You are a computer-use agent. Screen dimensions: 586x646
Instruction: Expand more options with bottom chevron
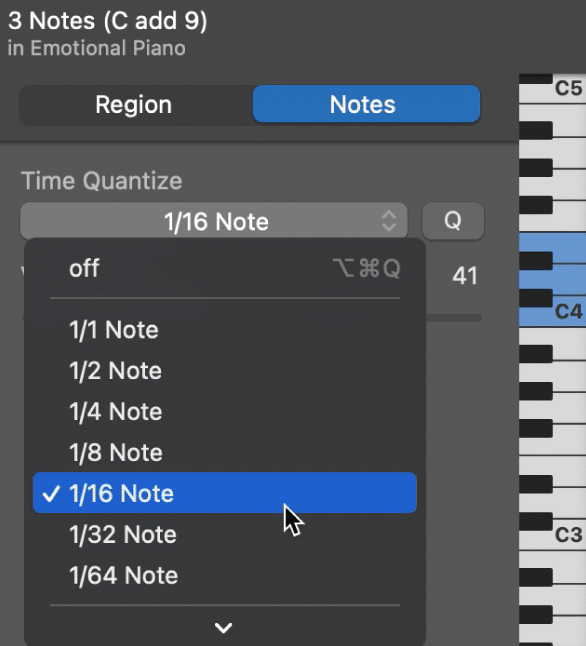[x=224, y=627]
